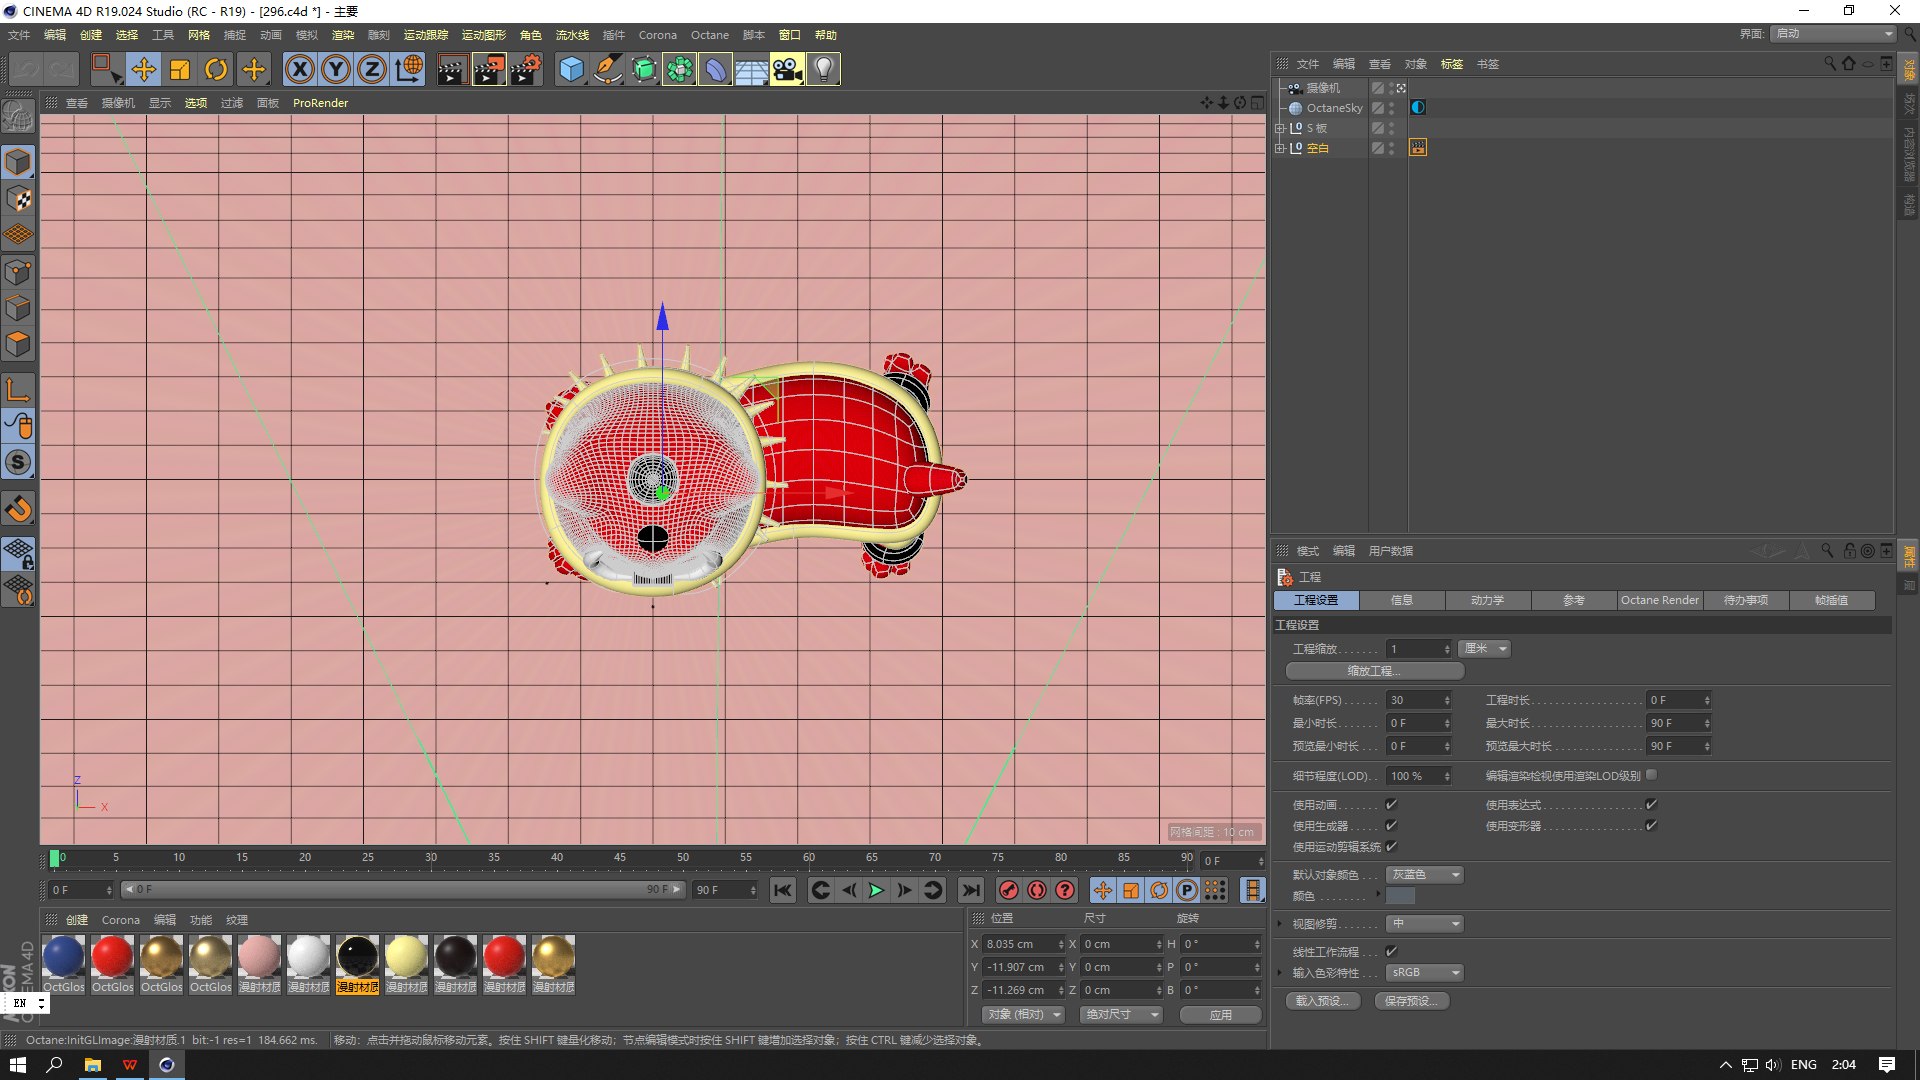Click the 保存预设 button
The width and height of the screenshot is (1920, 1080).
pos(1412,1001)
